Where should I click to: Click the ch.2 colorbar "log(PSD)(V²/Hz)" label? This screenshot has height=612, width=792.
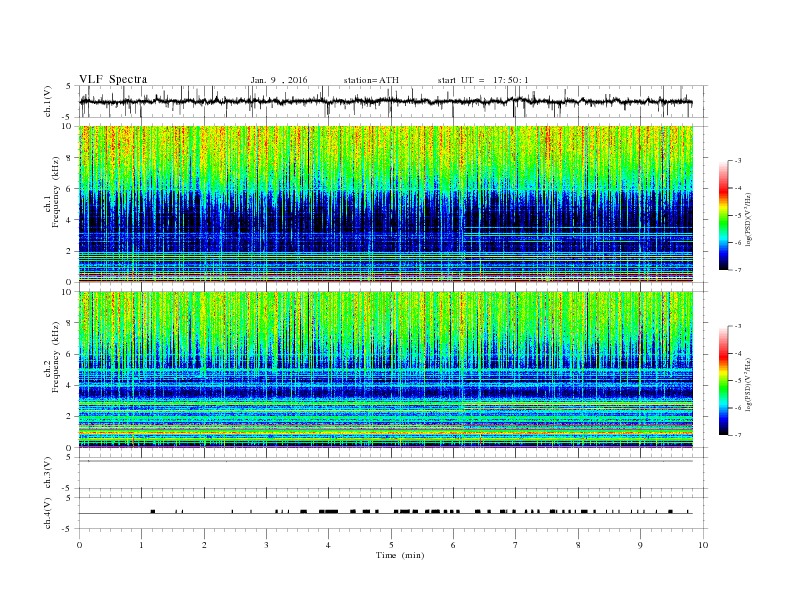pos(748,384)
